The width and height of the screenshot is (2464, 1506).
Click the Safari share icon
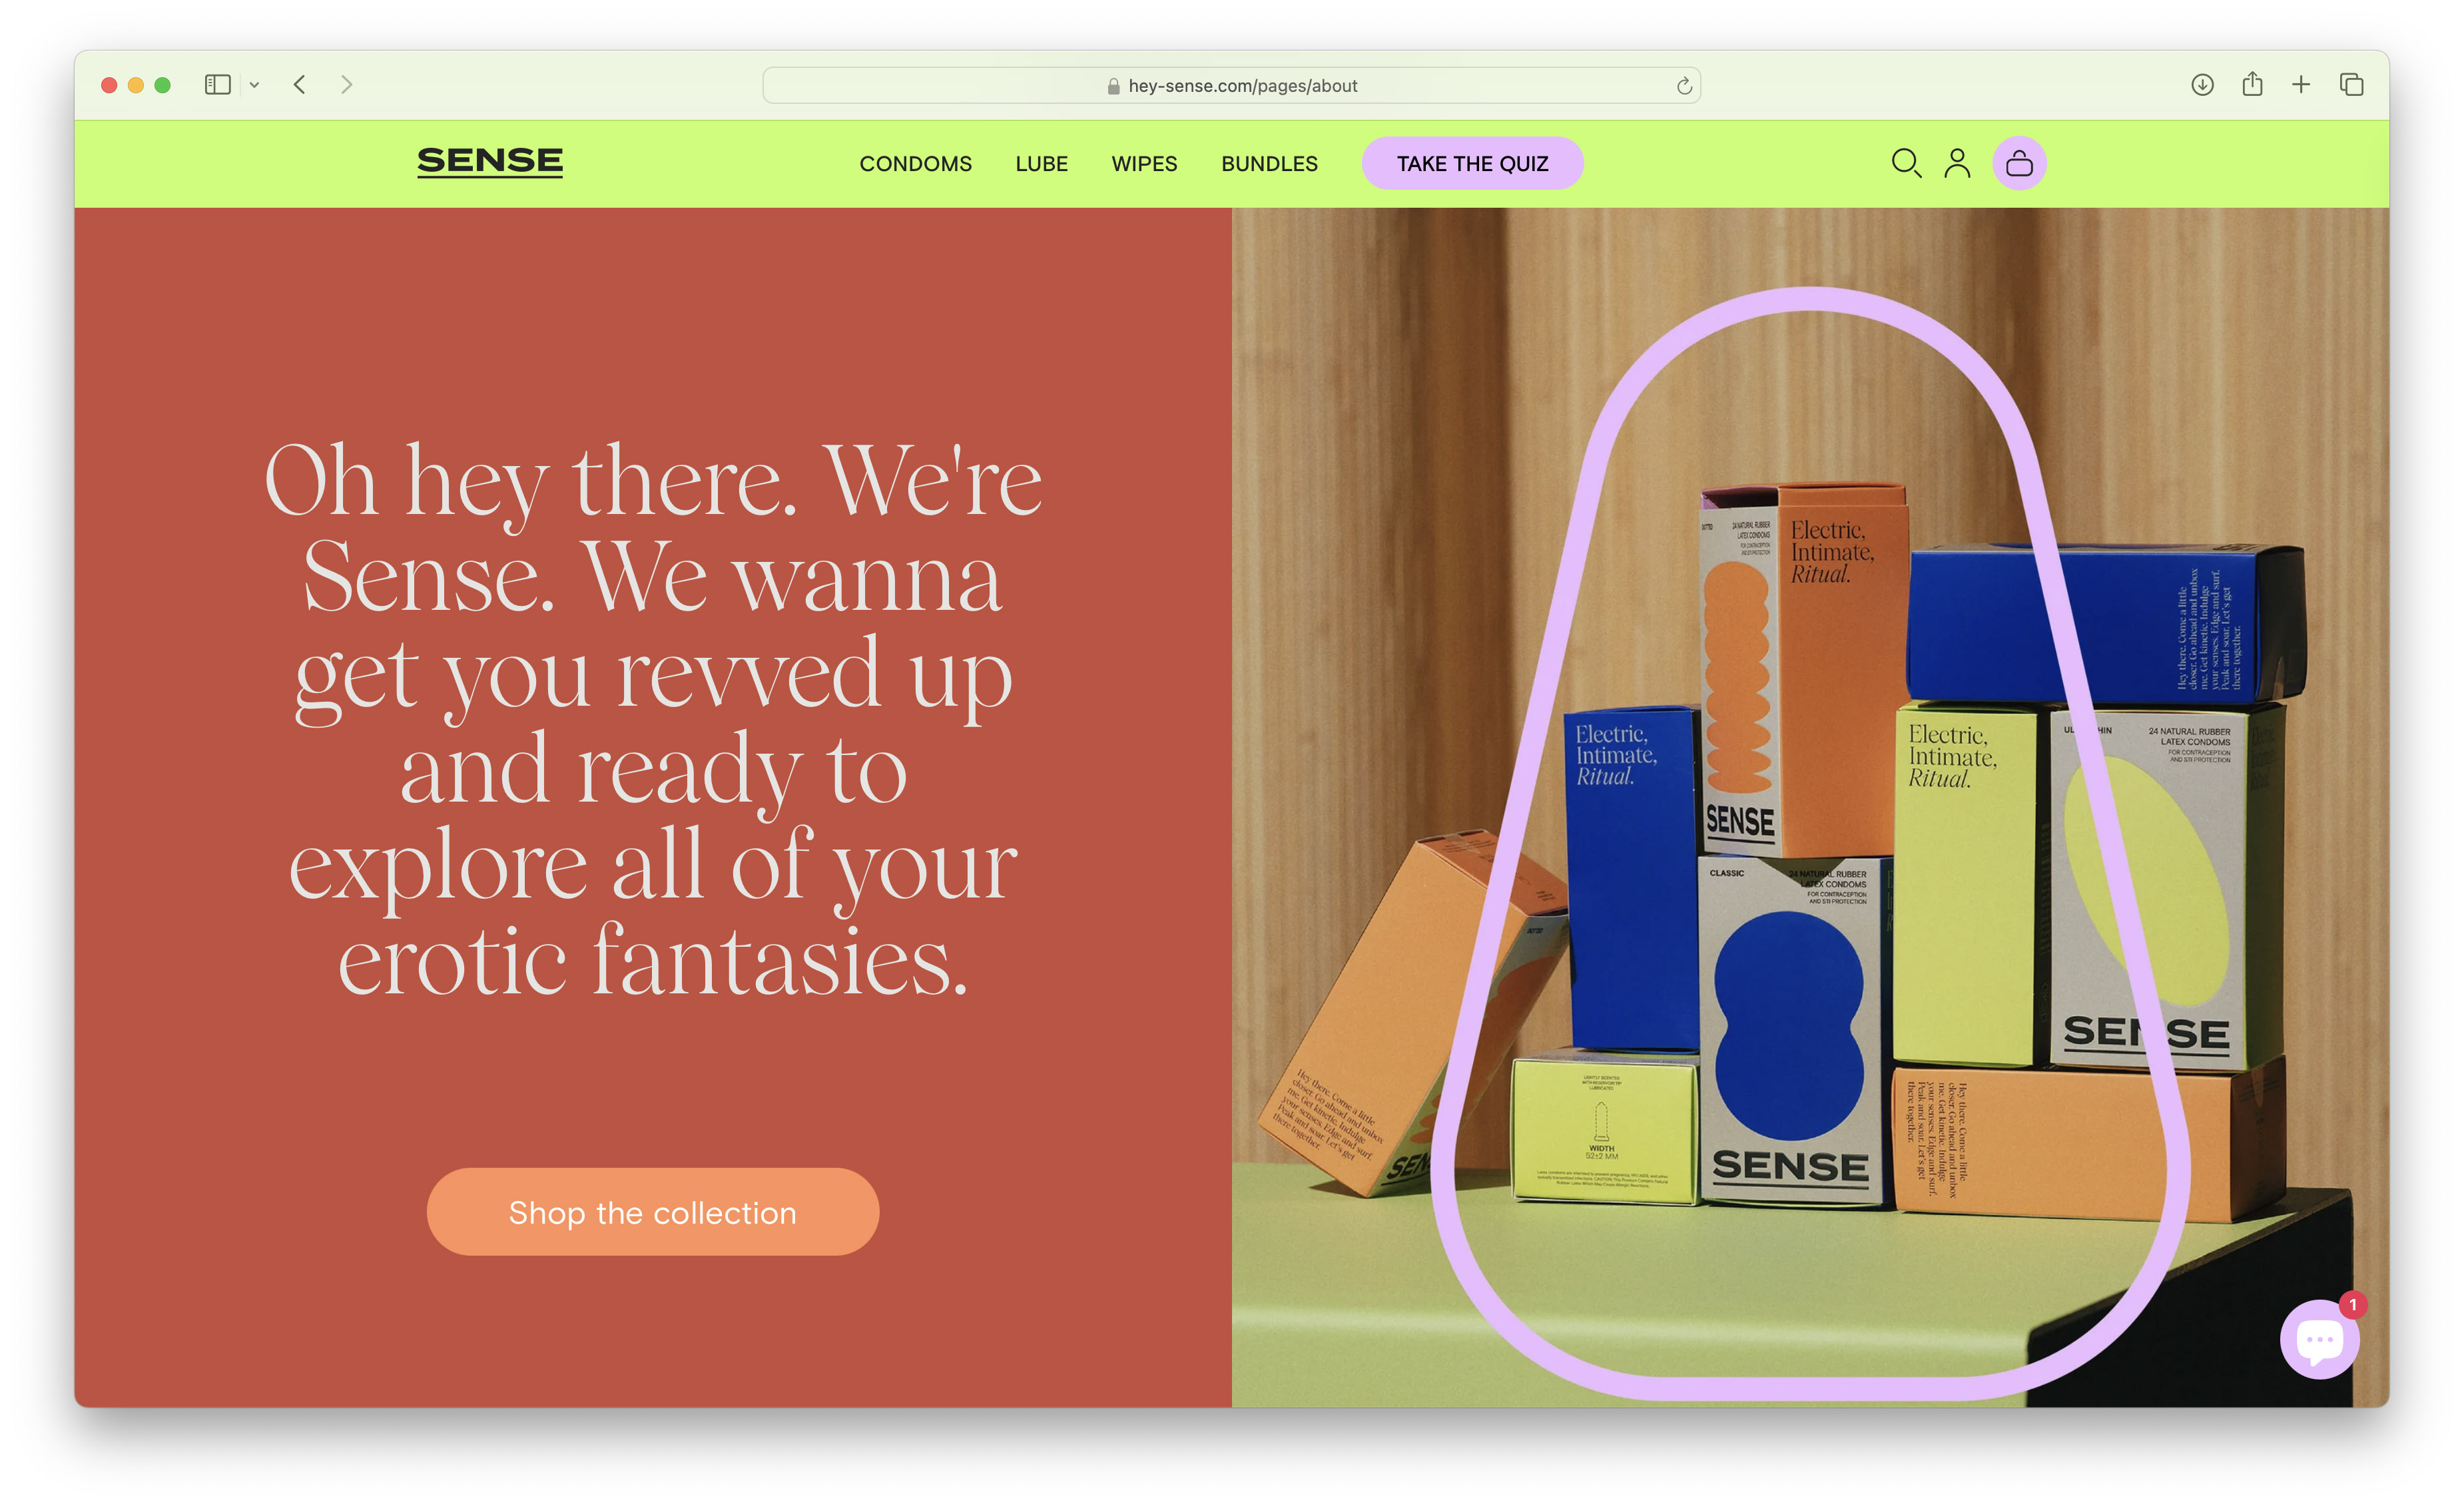pyautogui.click(x=2252, y=85)
